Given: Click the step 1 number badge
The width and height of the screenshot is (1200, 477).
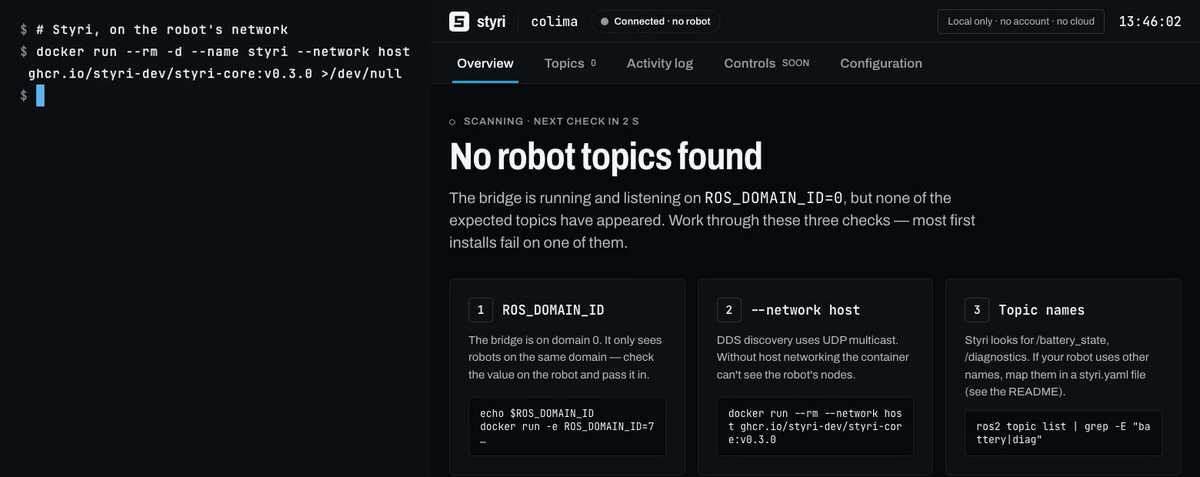Looking at the screenshot, I should coord(481,310).
